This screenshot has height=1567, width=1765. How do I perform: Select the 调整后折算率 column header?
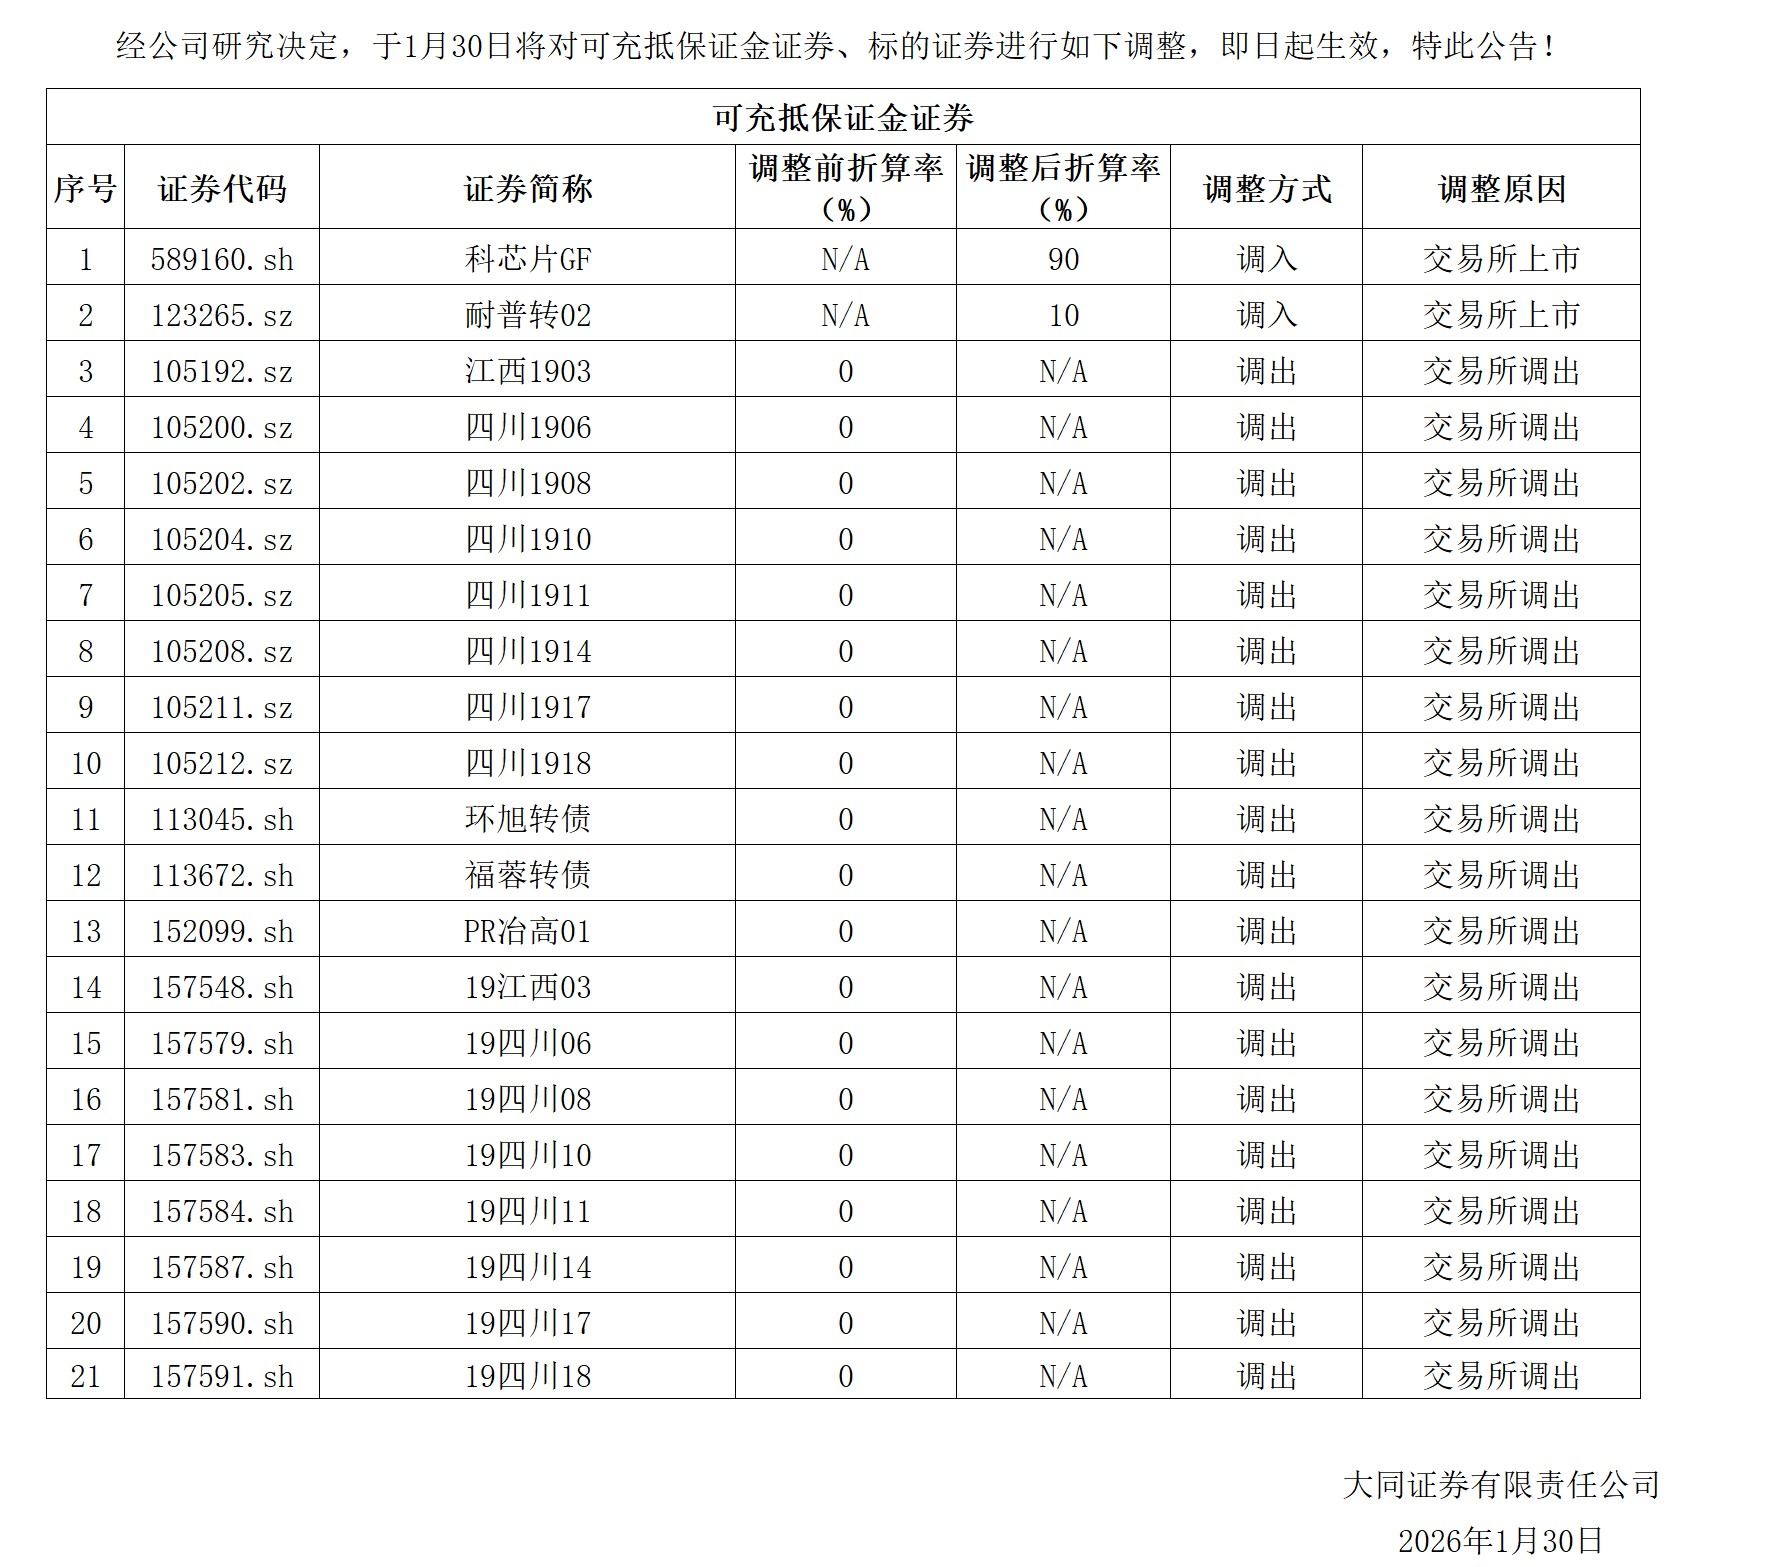tap(1063, 187)
